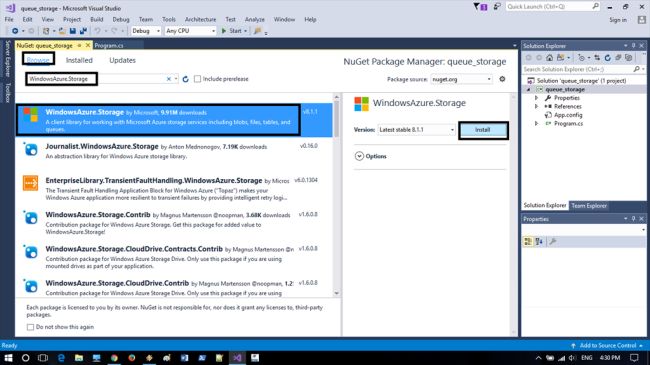This screenshot has height=365, width=650.
Task: Open the Analyze menu
Action: click(255, 19)
